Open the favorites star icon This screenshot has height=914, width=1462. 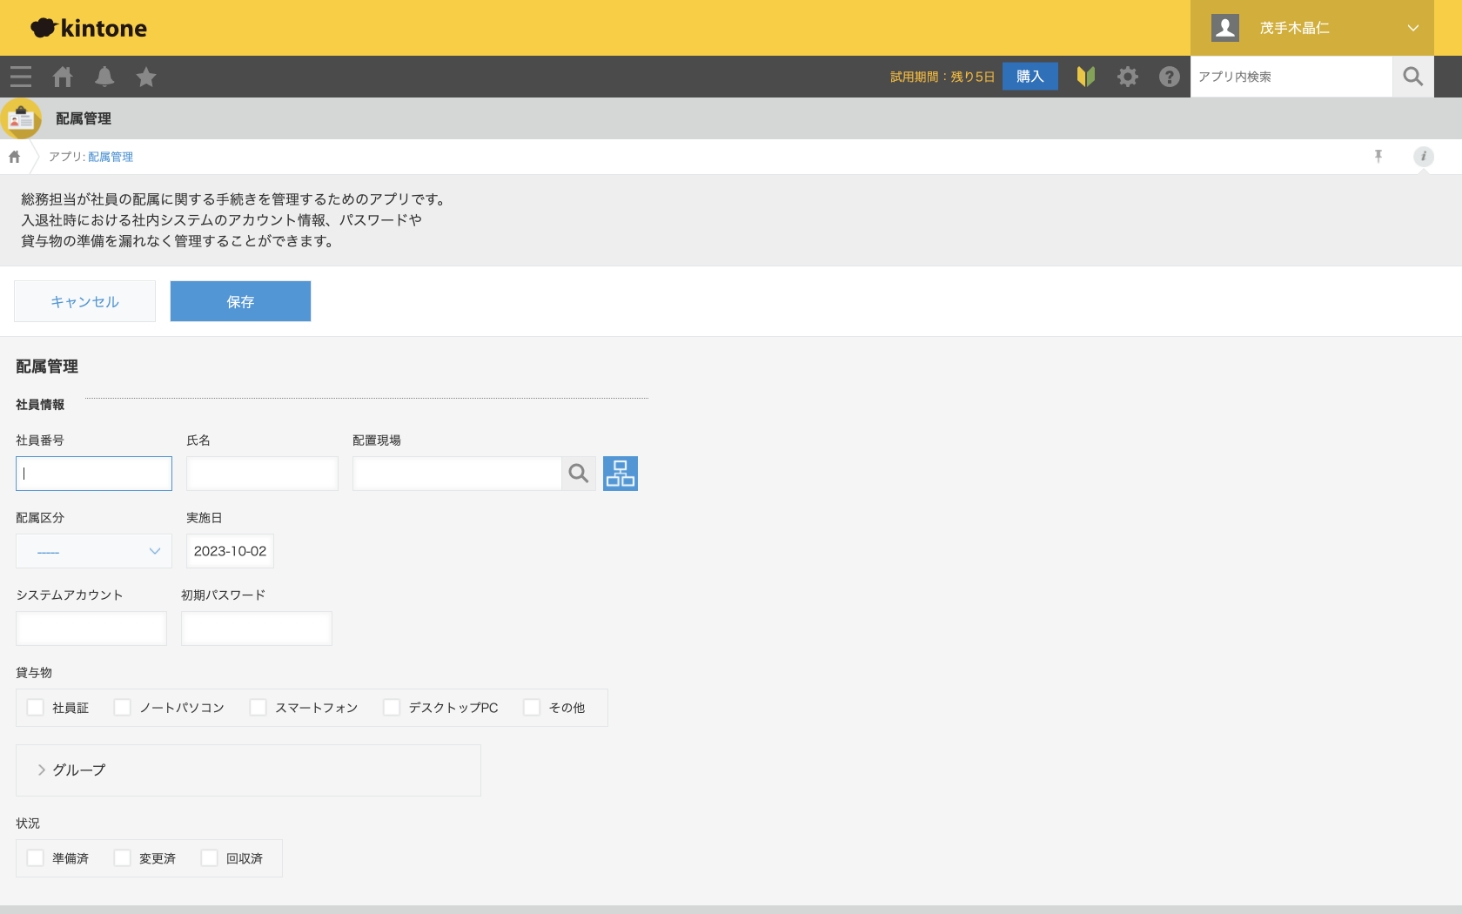[x=146, y=77]
